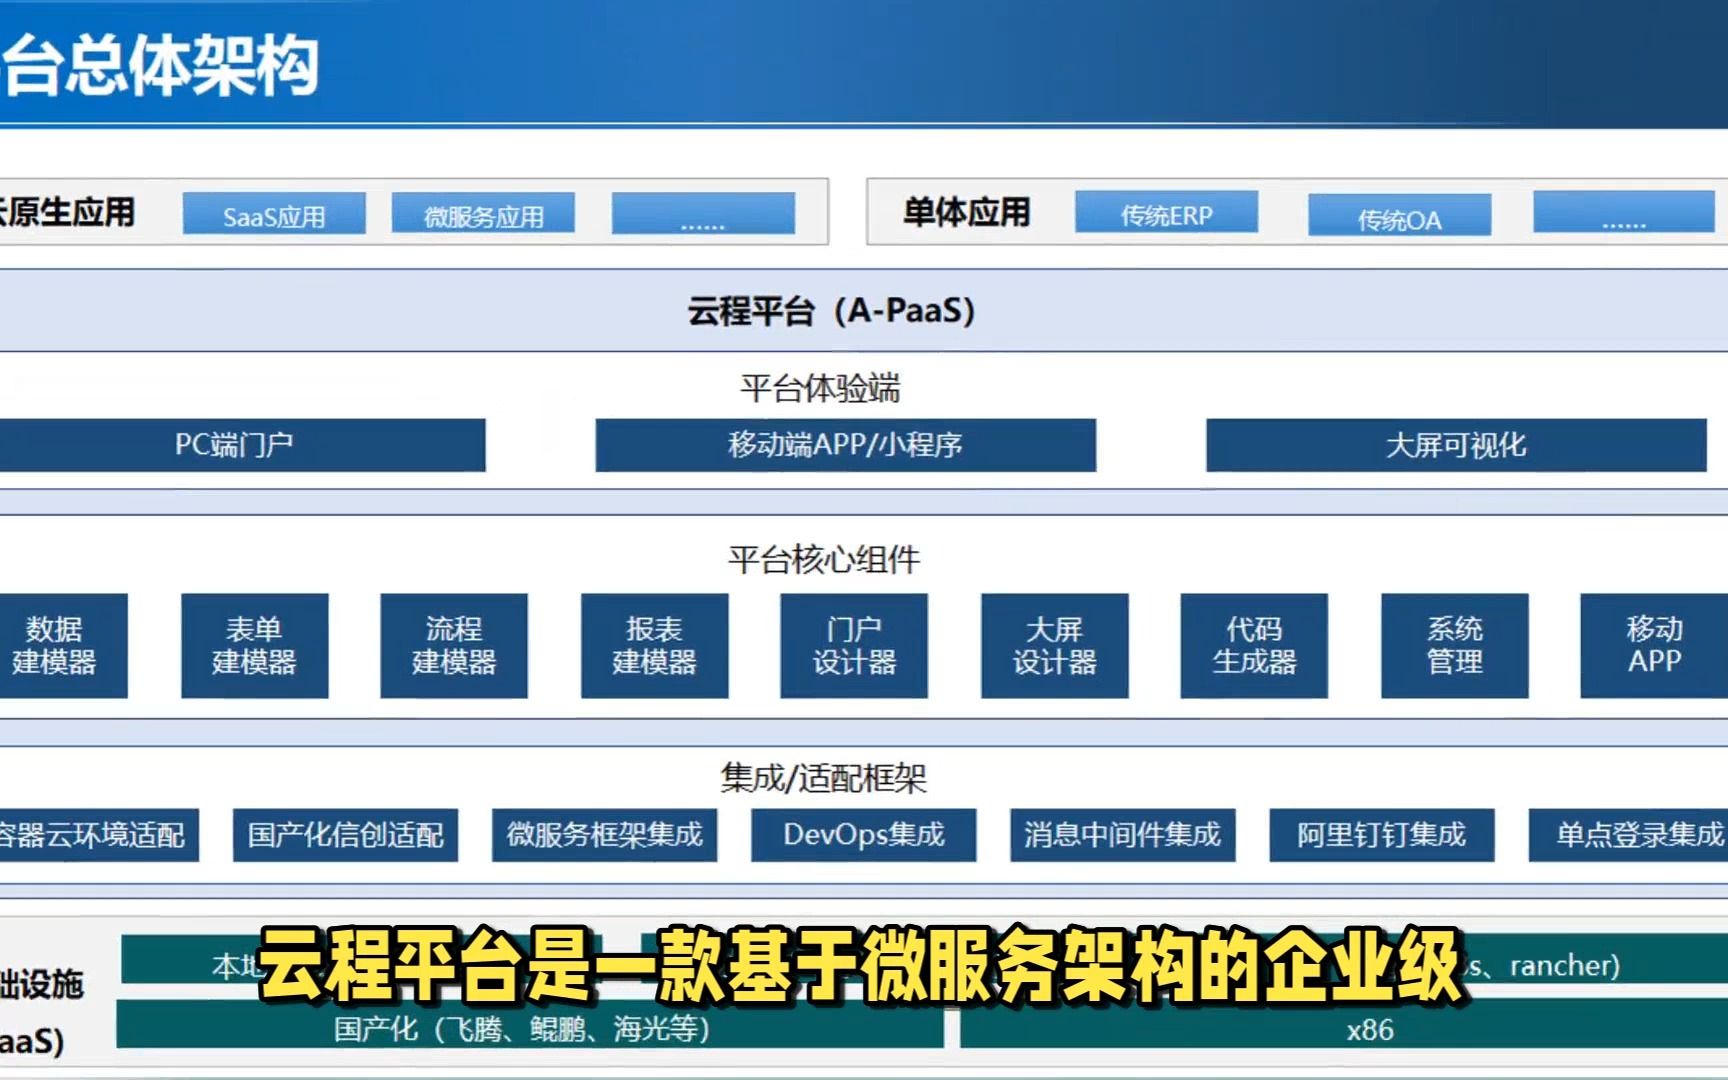The width and height of the screenshot is (1728, 1080).
Task: Click the yellow subtitle caption text
Action: pos(861,966)
